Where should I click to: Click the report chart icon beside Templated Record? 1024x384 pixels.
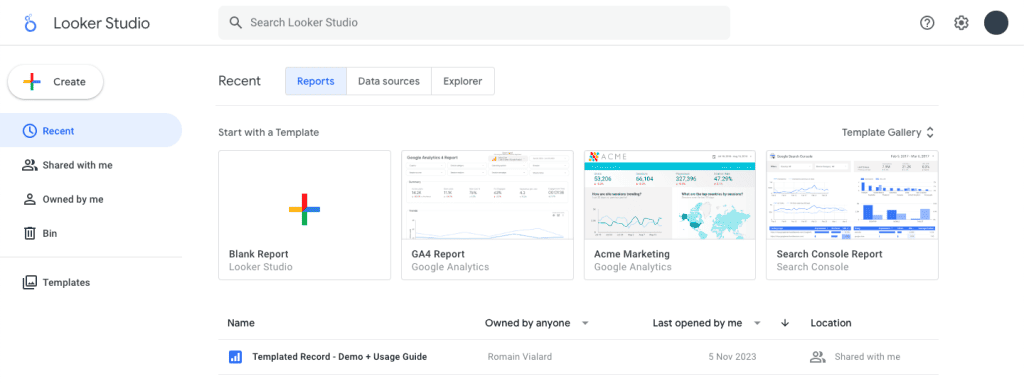(235, 357)
